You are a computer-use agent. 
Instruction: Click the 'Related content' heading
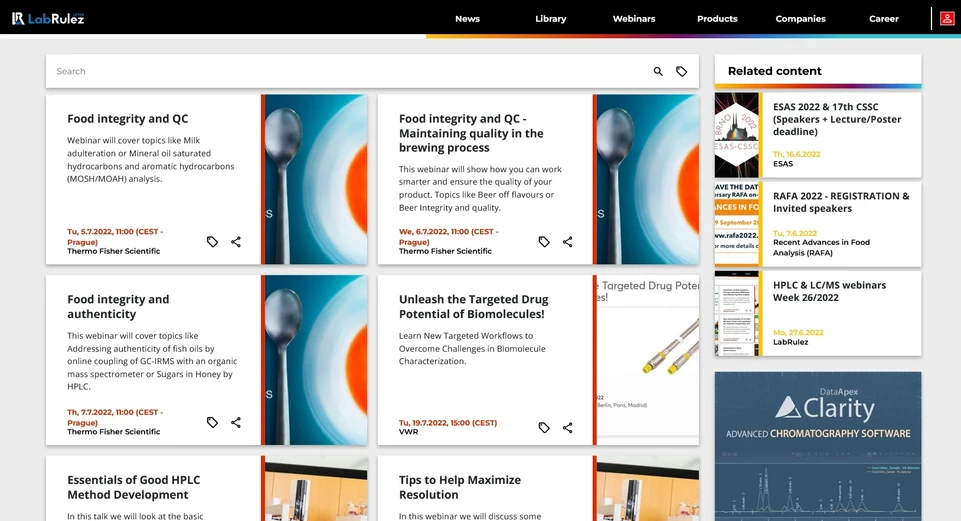point(775,71)
